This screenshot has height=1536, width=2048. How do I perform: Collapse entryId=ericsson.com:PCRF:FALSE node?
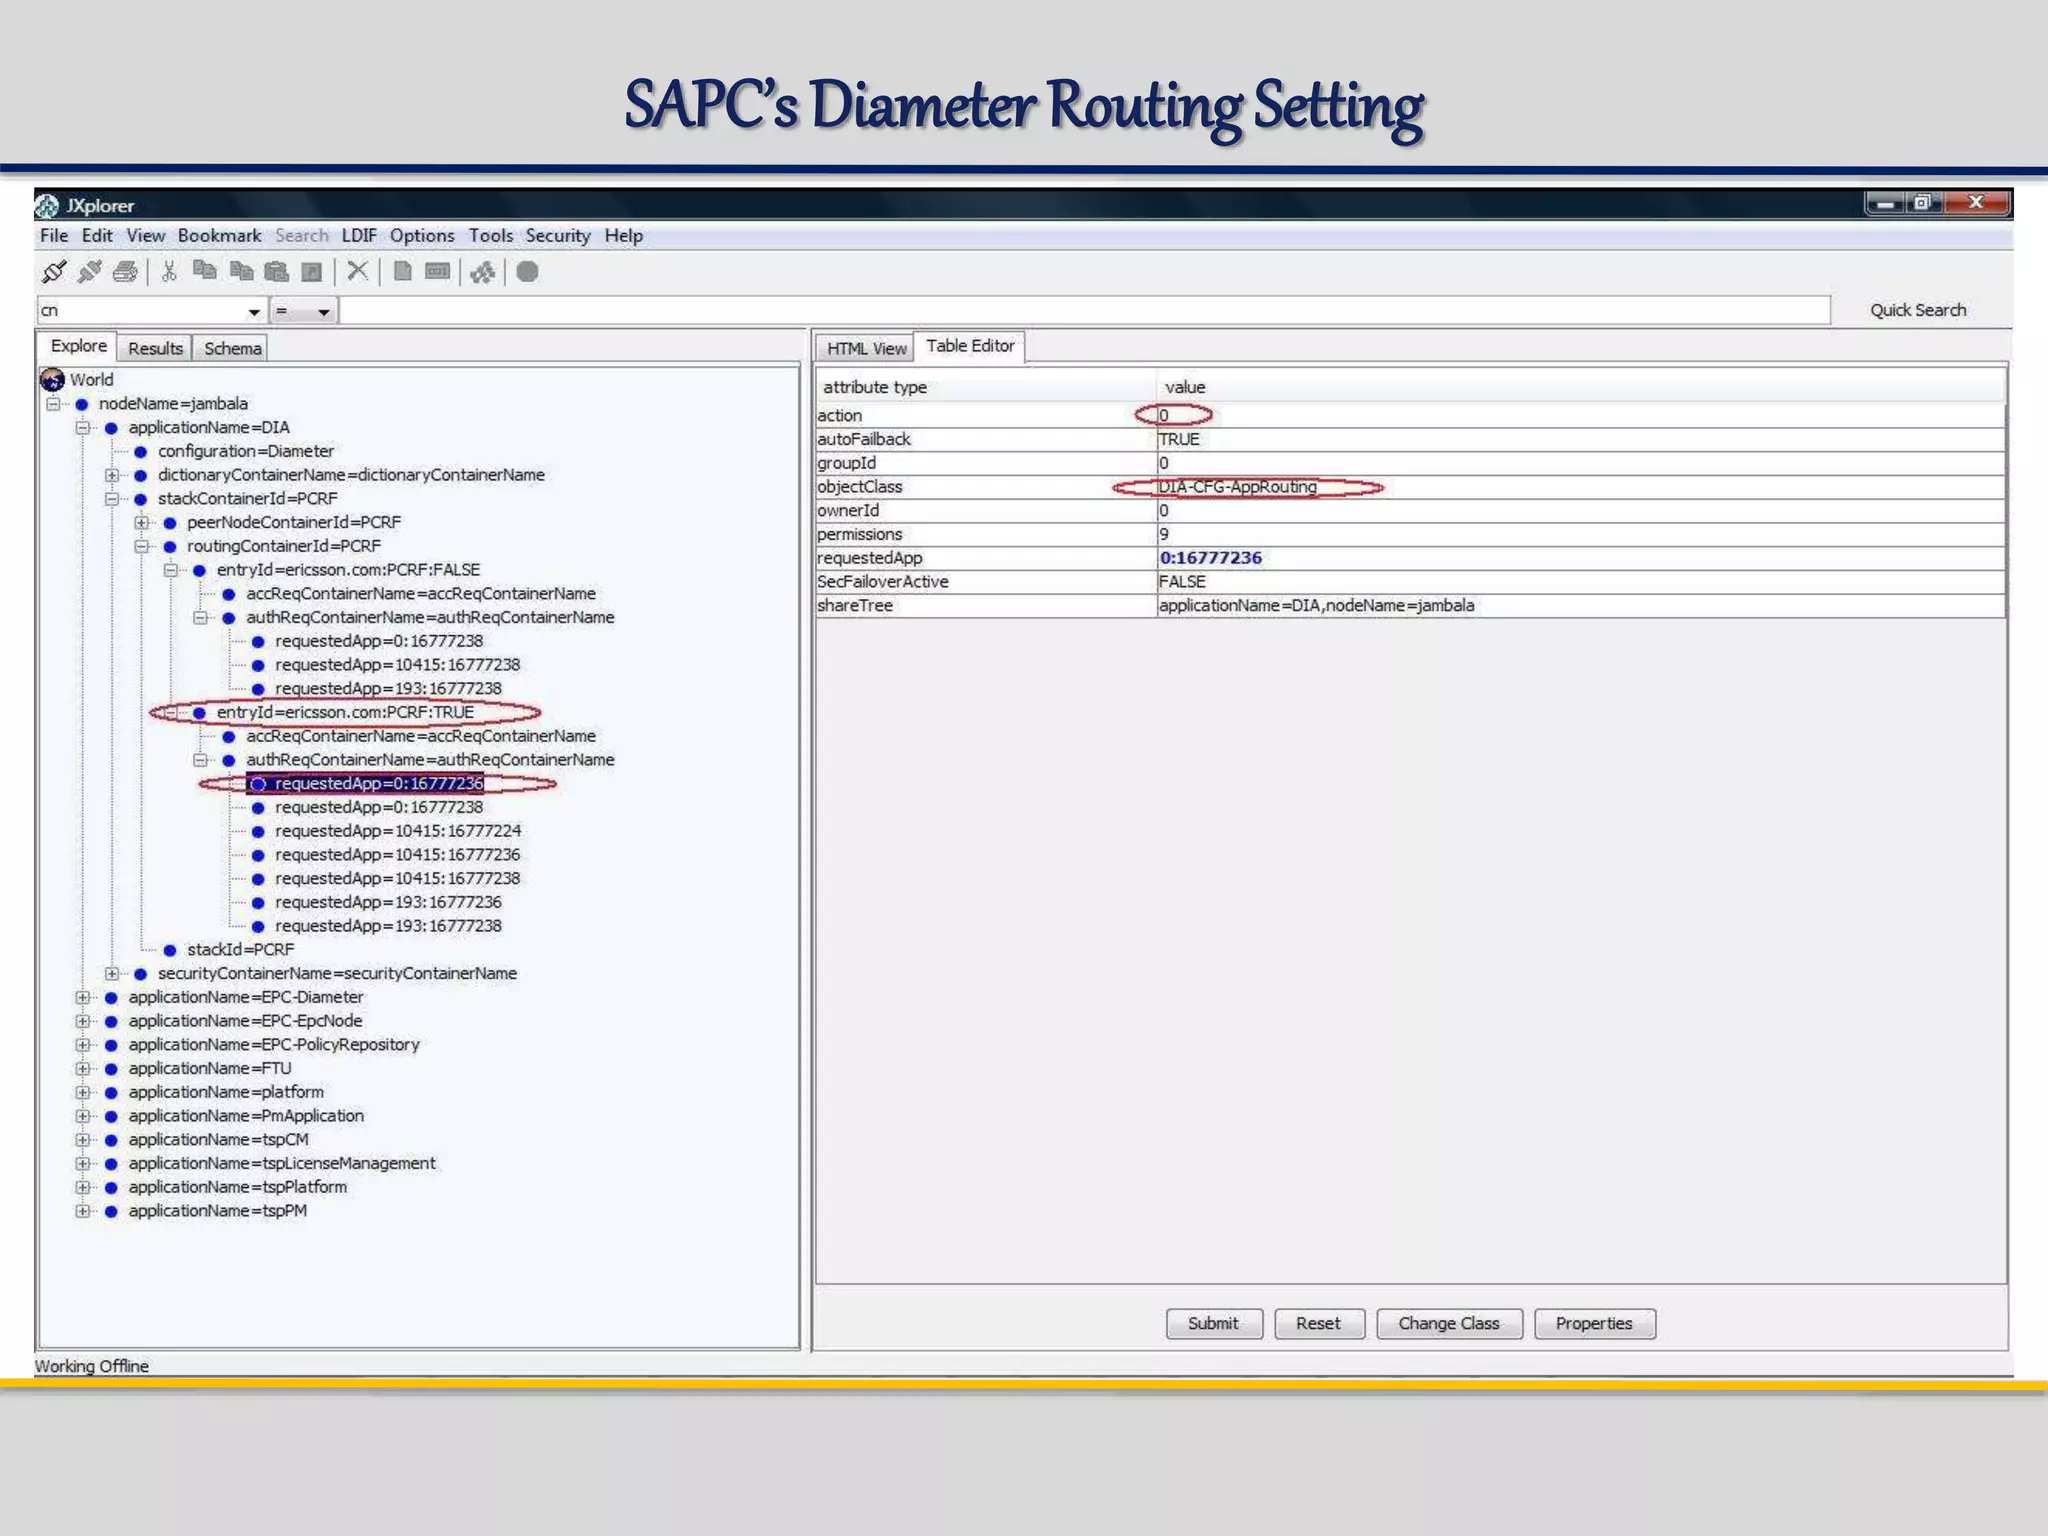point(171,570)
